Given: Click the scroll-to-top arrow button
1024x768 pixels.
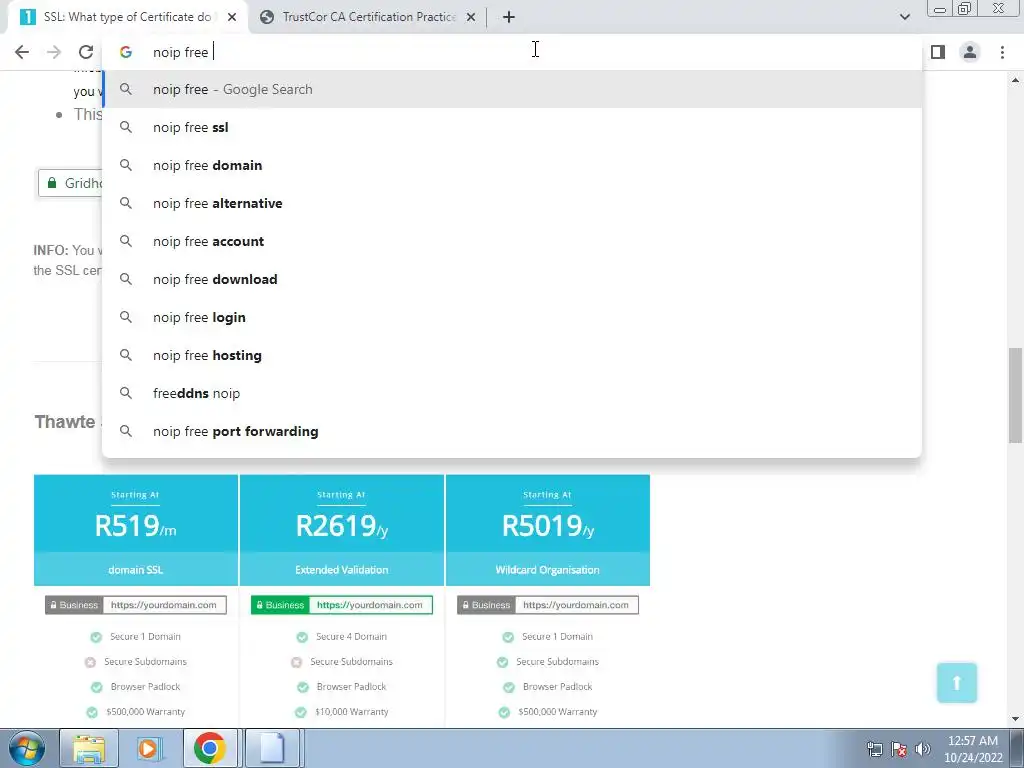Looking at the screenshot, I should click(x=957, y=683).
